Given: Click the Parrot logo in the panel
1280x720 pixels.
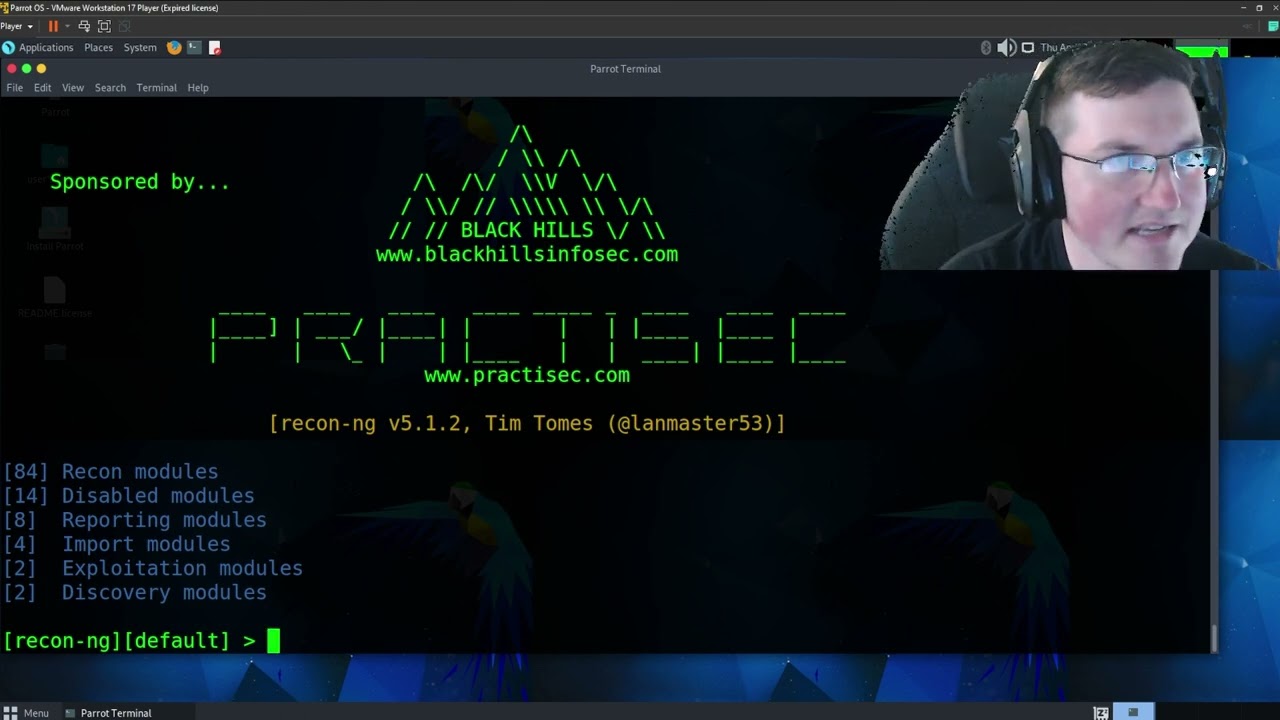Looking at the screenshot, I should [8, 47].
